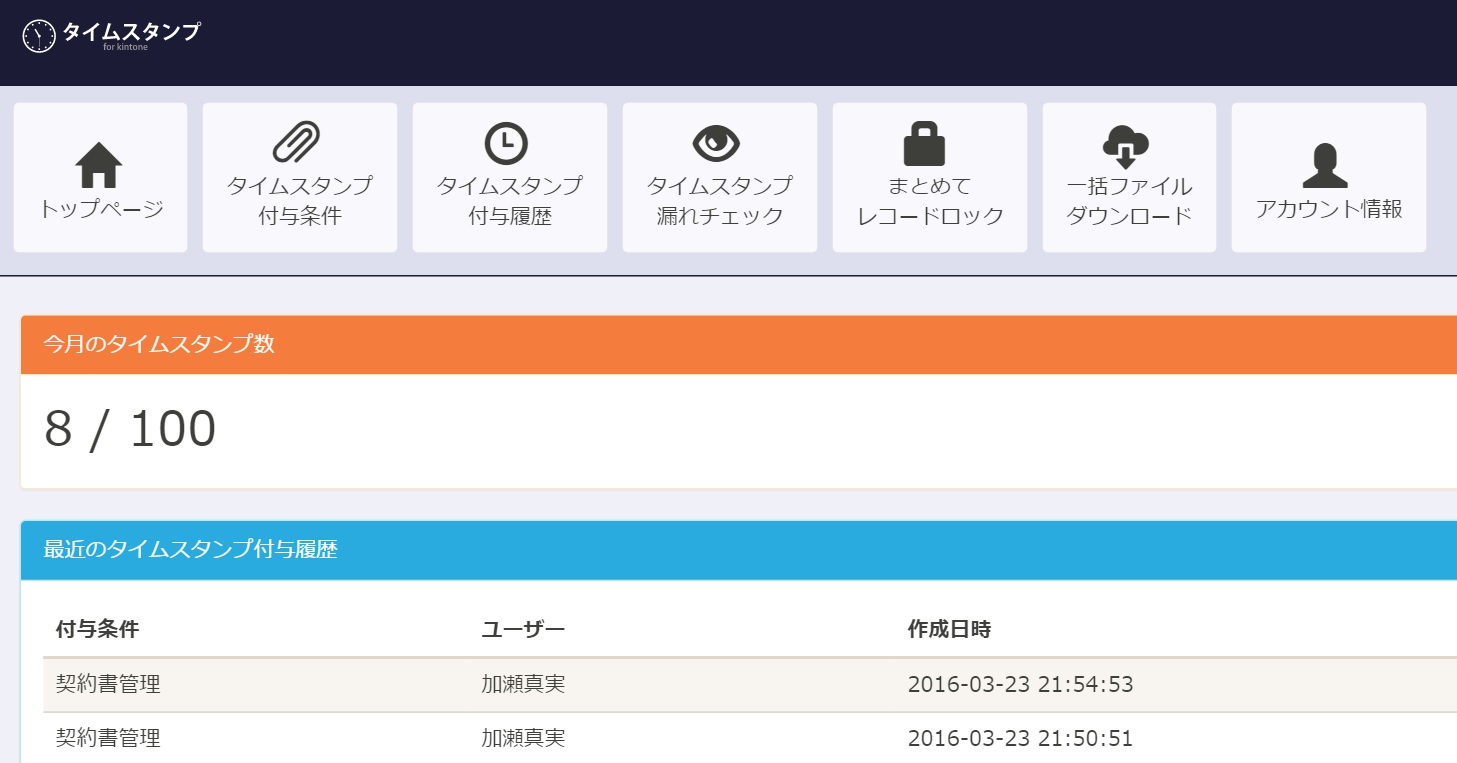The image size is (1457, 763).
Task: Click the 作成日時 column header
Action: (949, 629)
